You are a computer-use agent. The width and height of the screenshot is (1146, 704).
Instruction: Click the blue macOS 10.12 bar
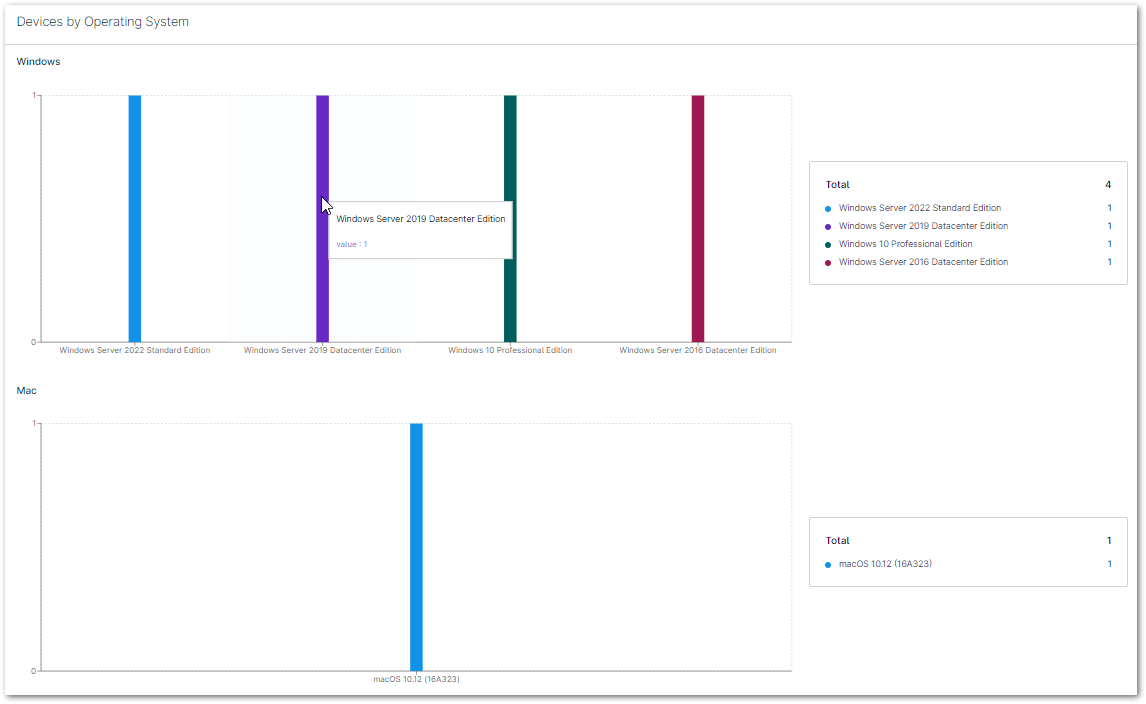[x=416, y=546]
